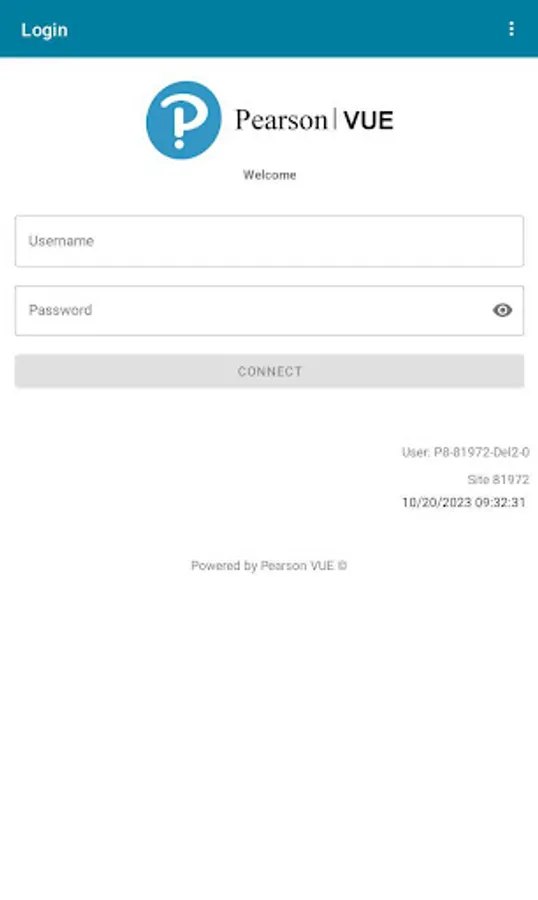Screen dimensions: 538x900
Task: Focus the Username input field
Action: (x=269, y=241)
